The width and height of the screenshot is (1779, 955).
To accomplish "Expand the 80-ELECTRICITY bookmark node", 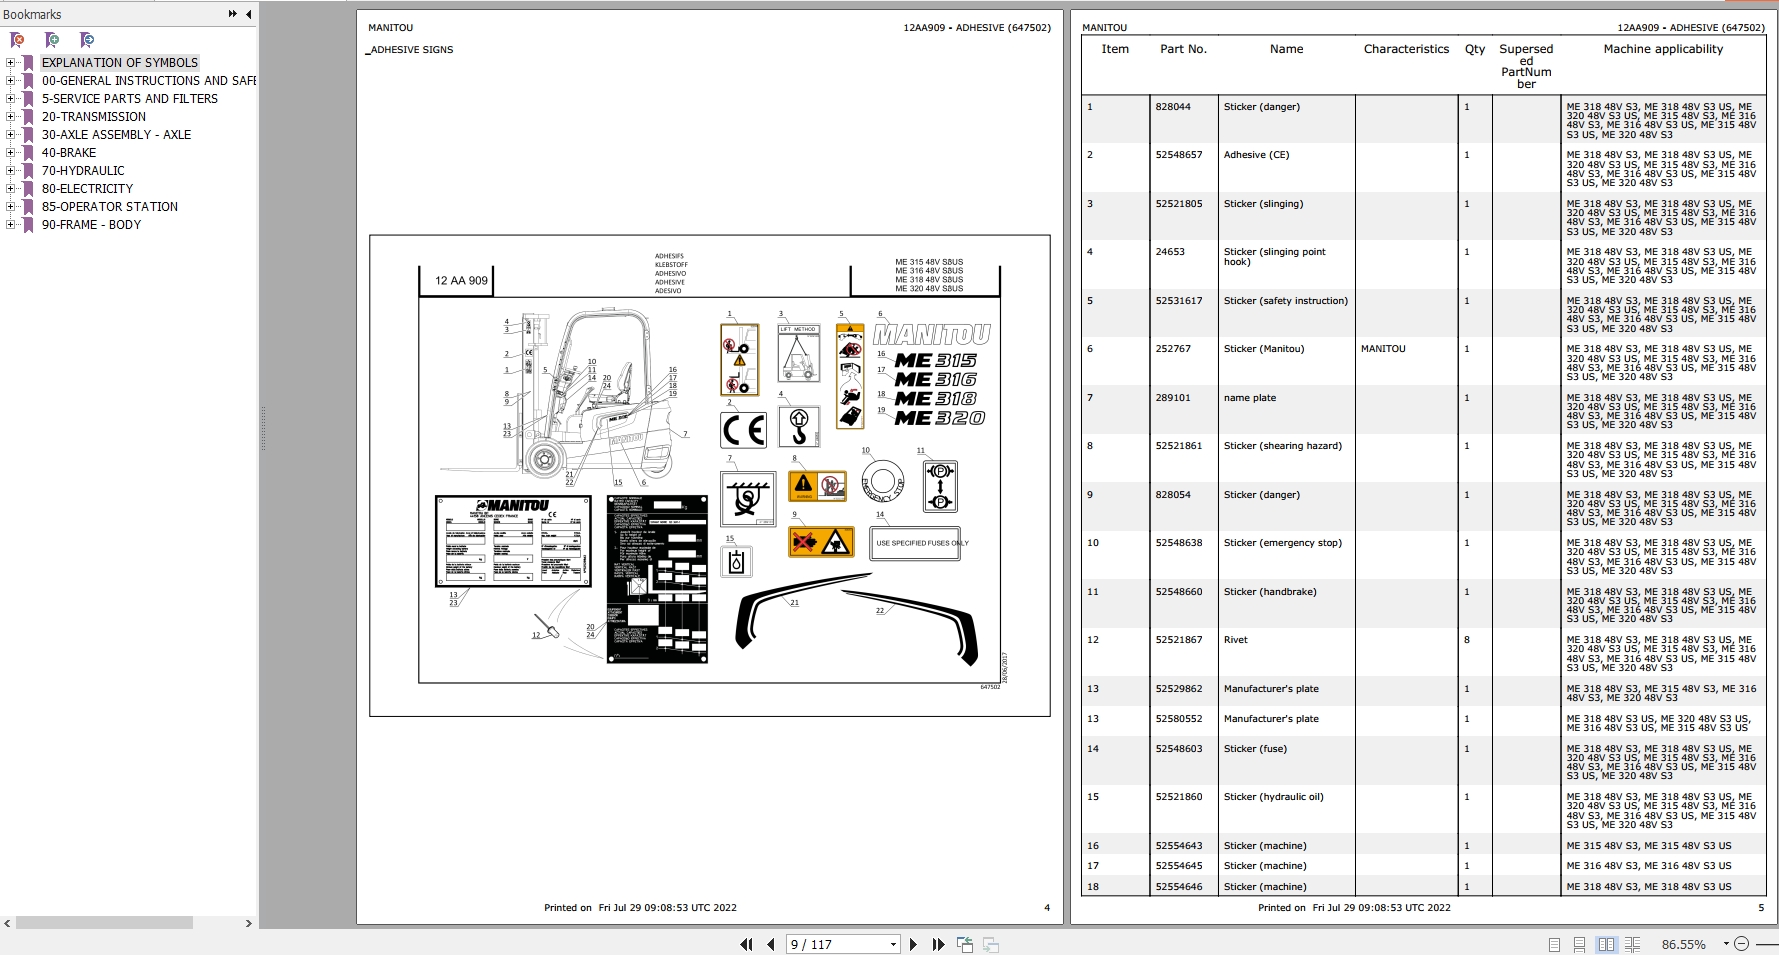I will click(x=11, y=189).
